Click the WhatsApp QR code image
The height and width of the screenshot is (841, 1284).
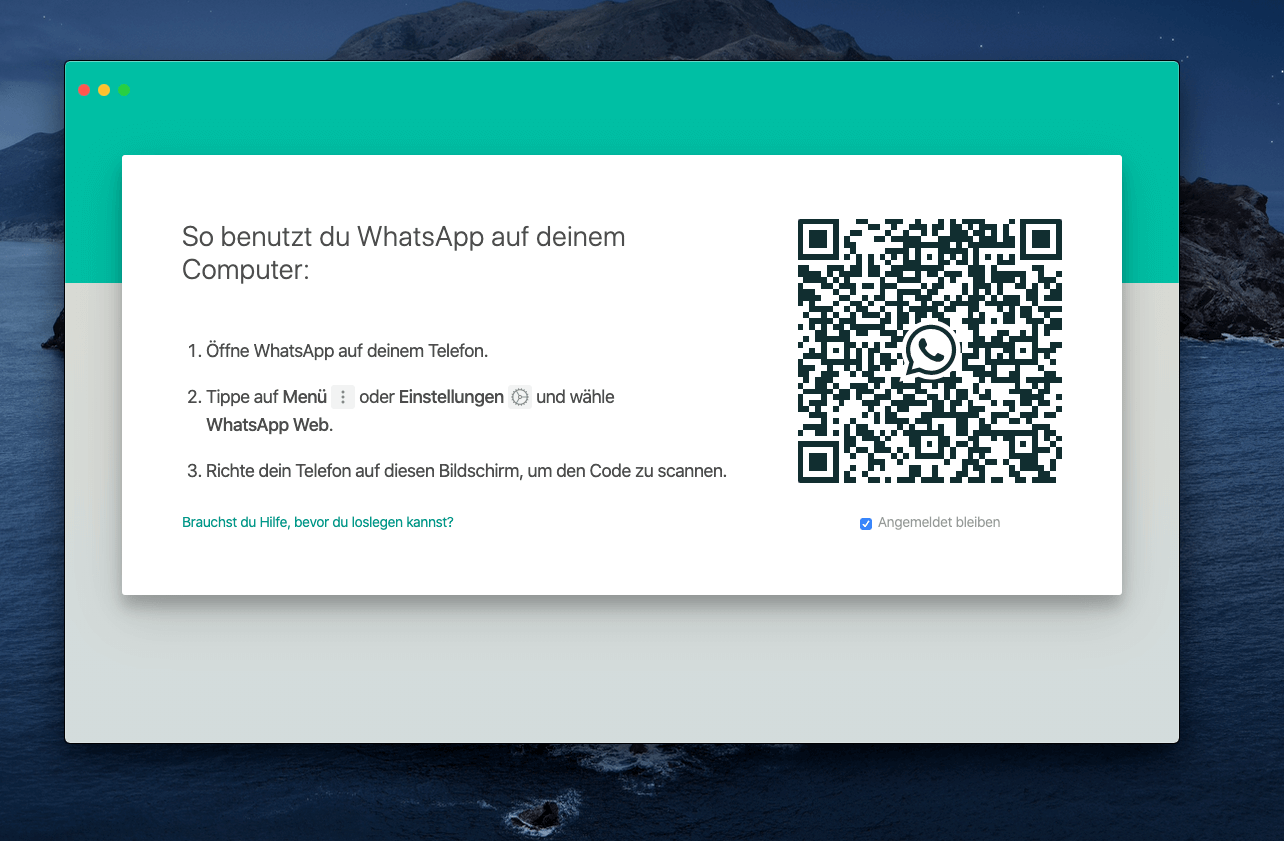(x=930, y=351)
